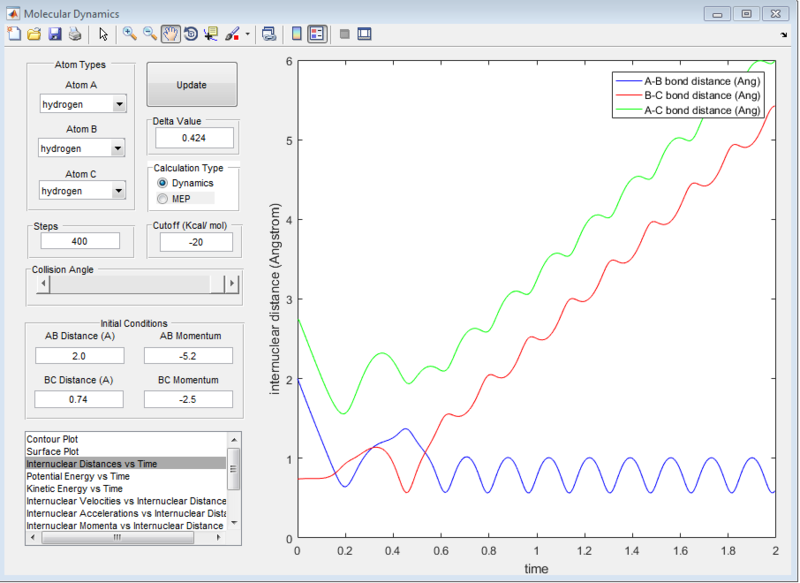
Task: Click the Print figure icon
Action: [75, 34]
